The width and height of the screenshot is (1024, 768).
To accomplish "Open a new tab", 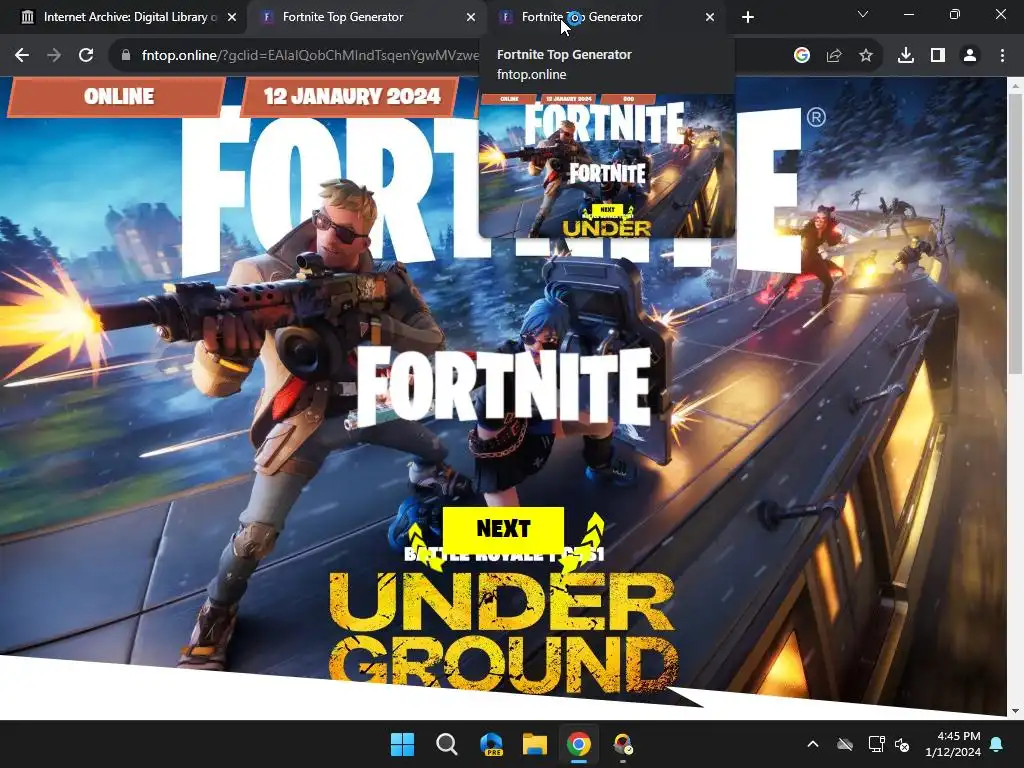I will (x=748, y=17).
